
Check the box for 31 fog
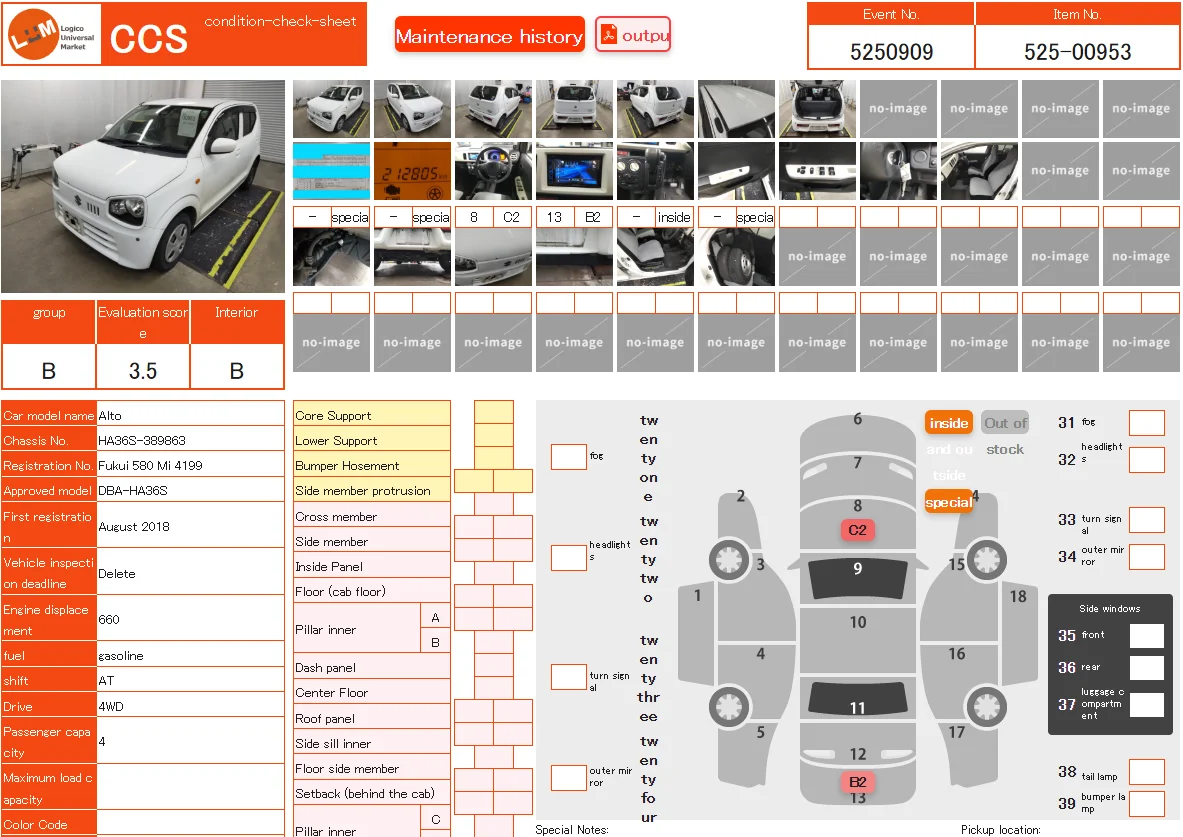[x=1146, y=423]
